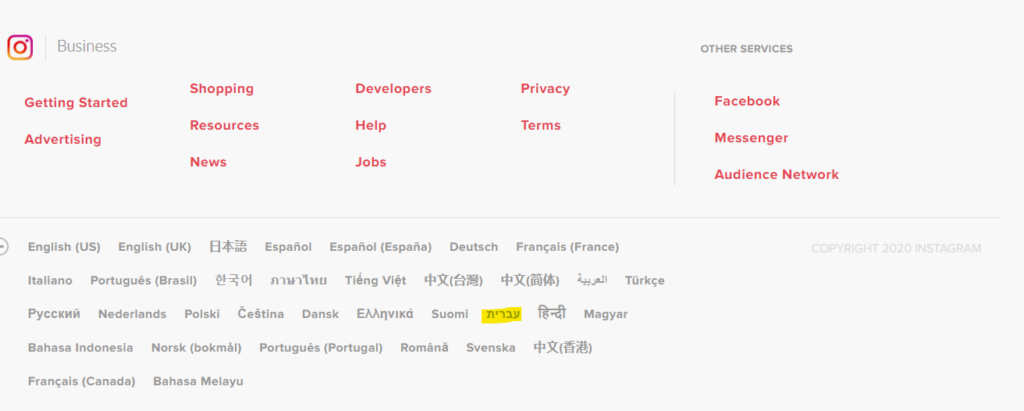
Task: Switch language to Magyar
Action: pyautogui.click(x=605, y=314)
